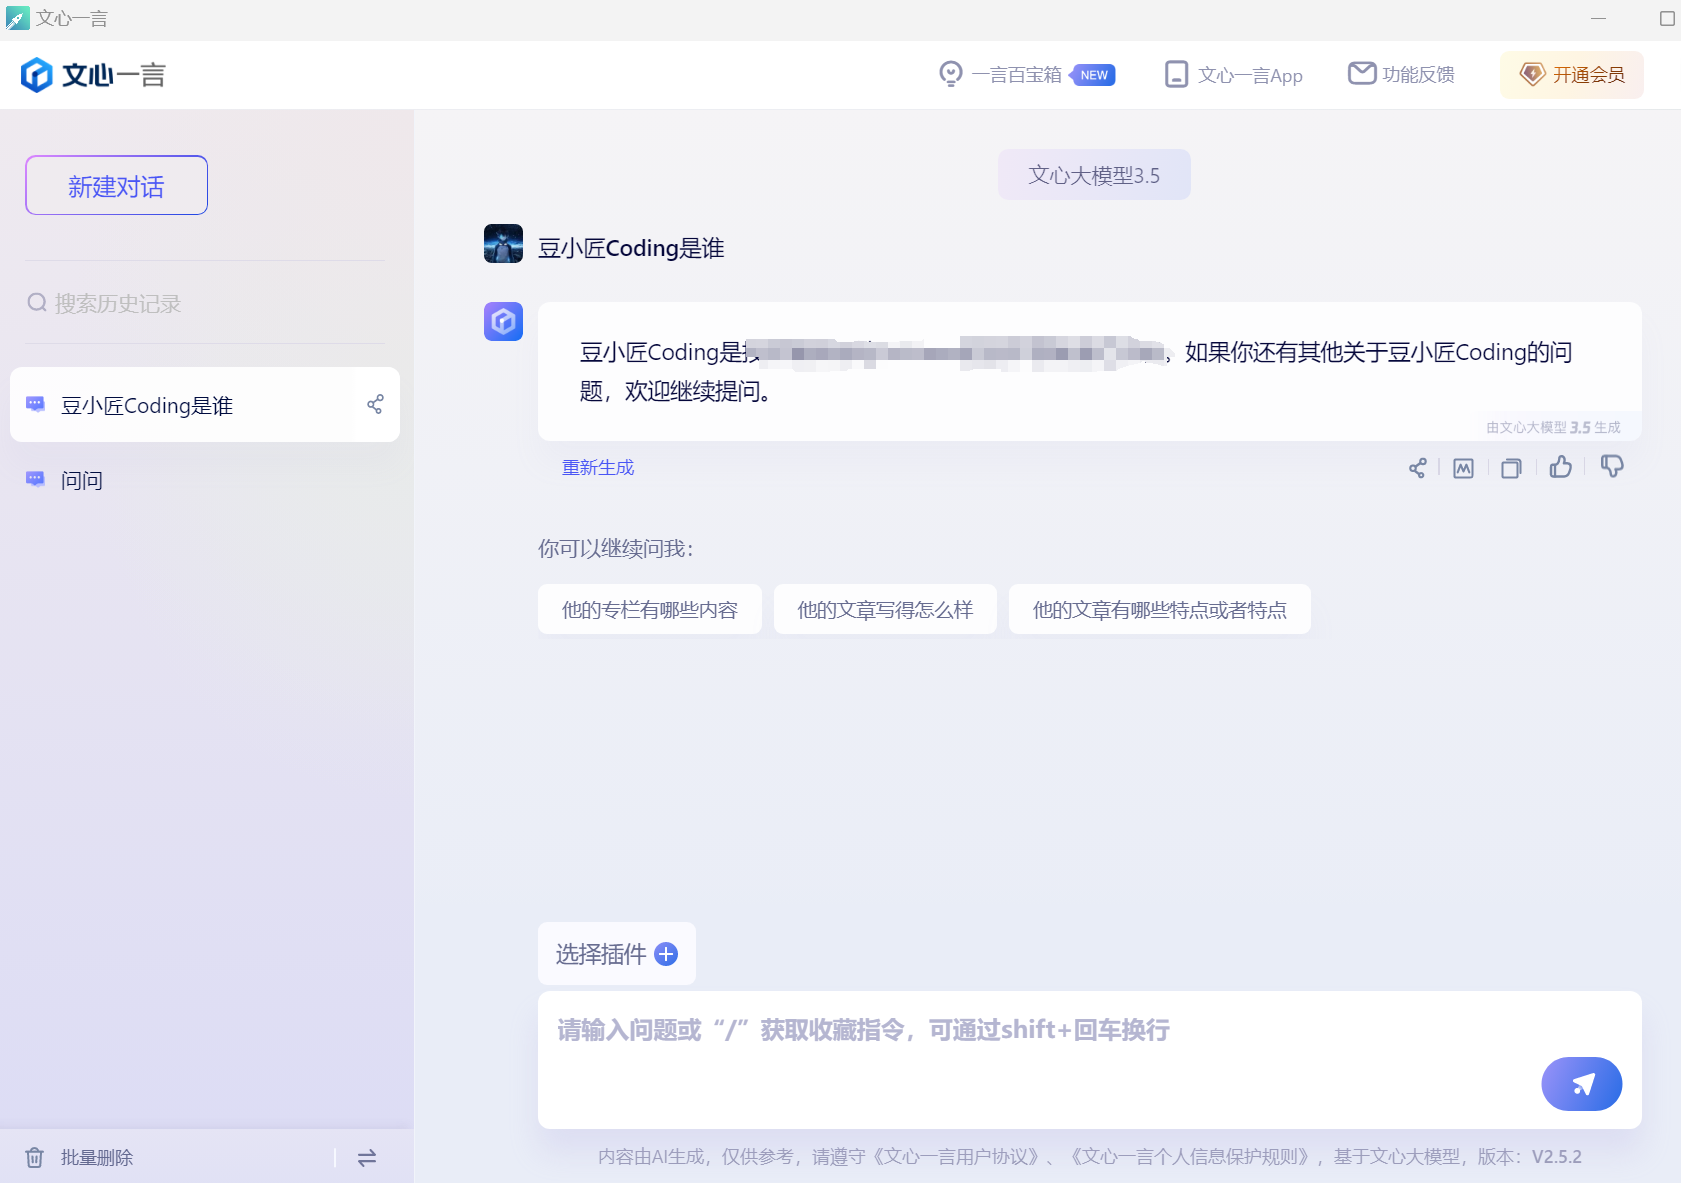This screenshot has height=1183, width=1681.
Task: Click the 文心大模型3.5 model label
Action: 1094,175
